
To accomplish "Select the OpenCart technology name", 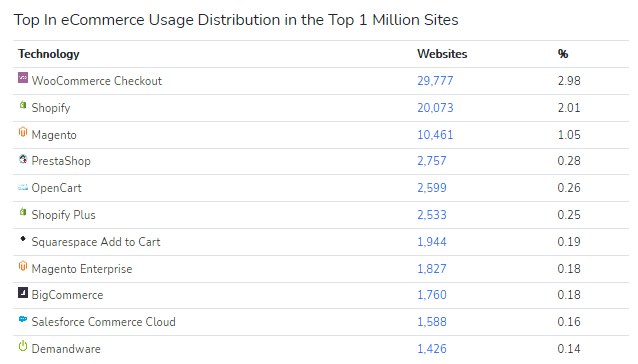I will point(57,188).
